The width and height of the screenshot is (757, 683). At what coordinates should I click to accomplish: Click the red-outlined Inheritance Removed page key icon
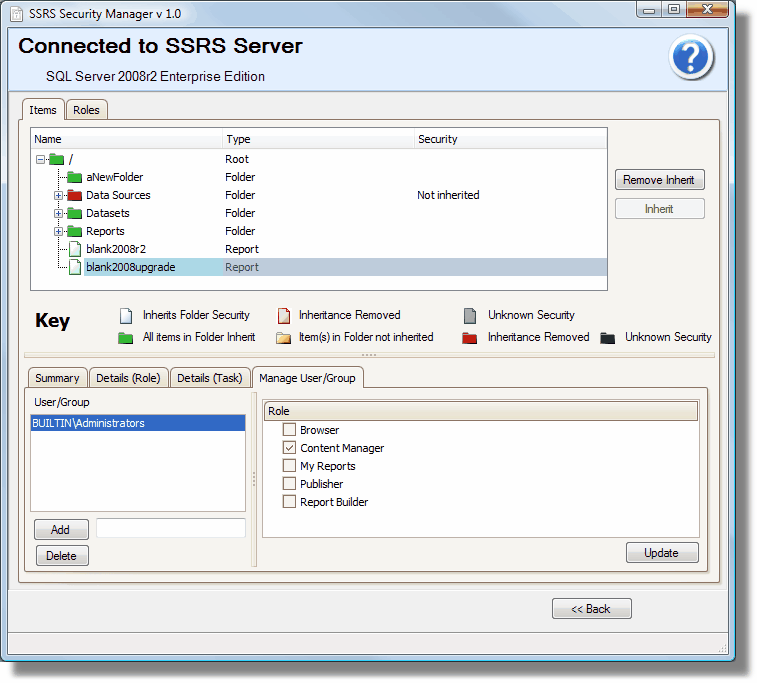pos(284,316)
